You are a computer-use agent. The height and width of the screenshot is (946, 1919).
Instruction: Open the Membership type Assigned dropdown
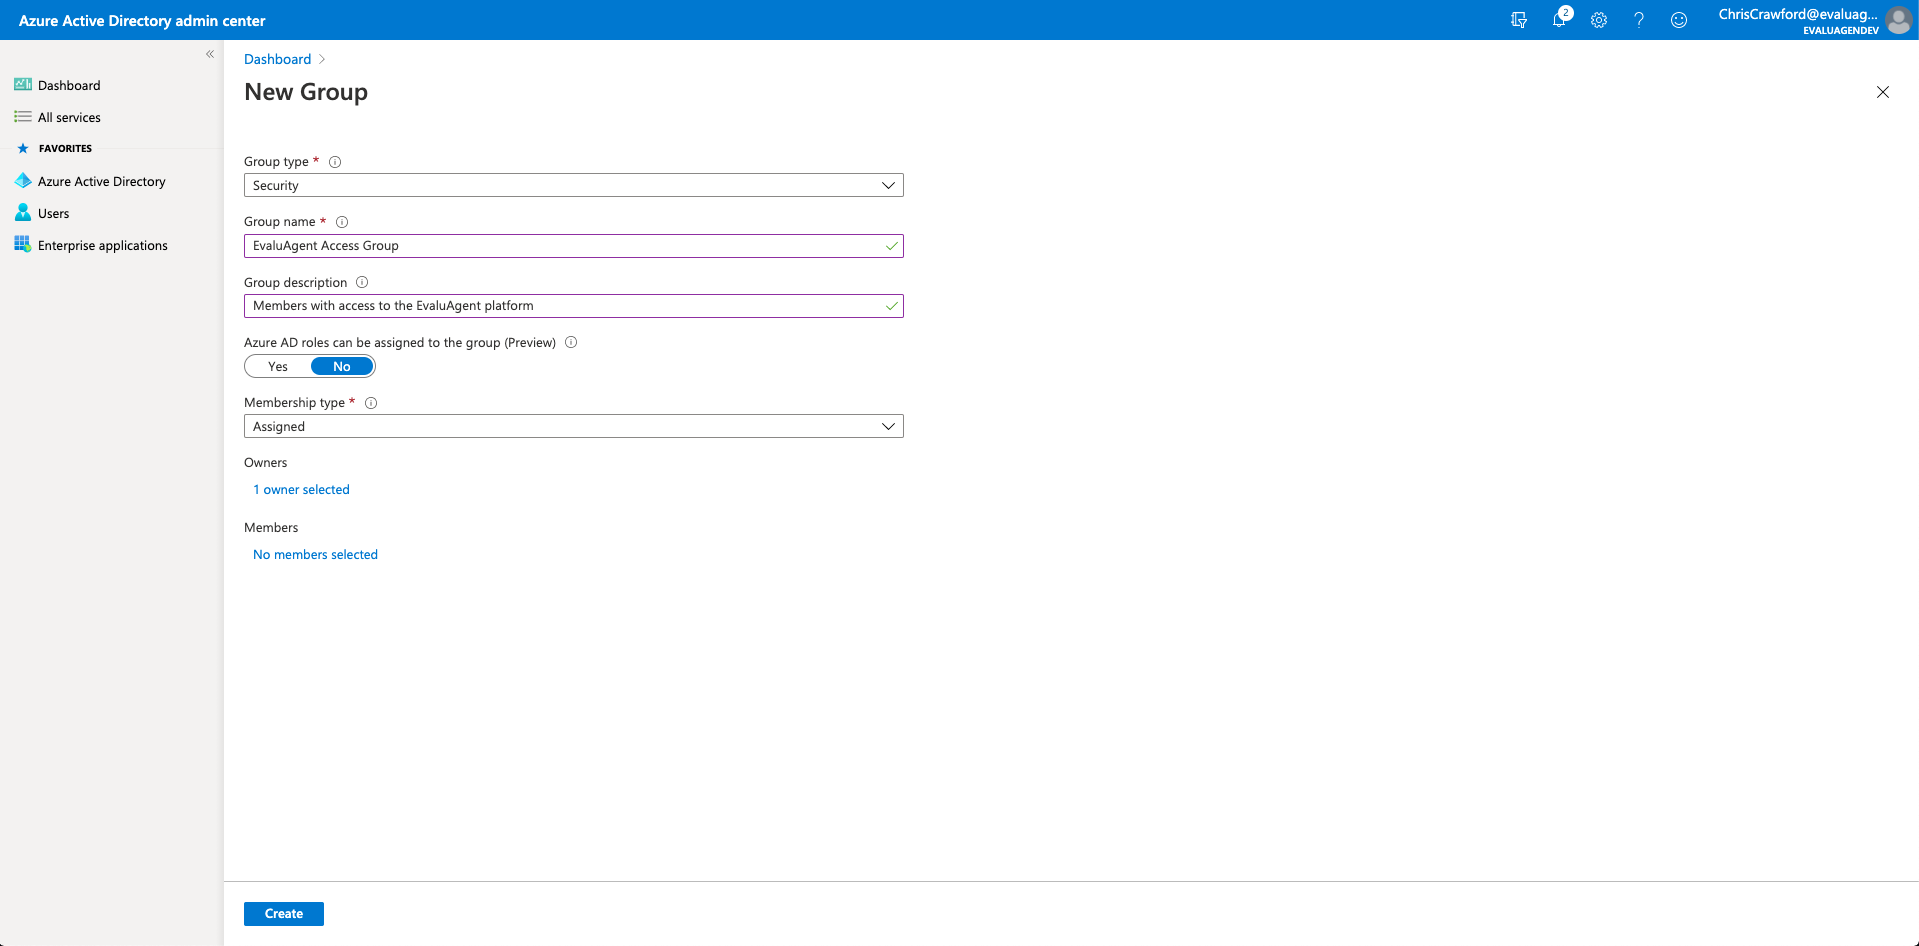tap(574, 426)
